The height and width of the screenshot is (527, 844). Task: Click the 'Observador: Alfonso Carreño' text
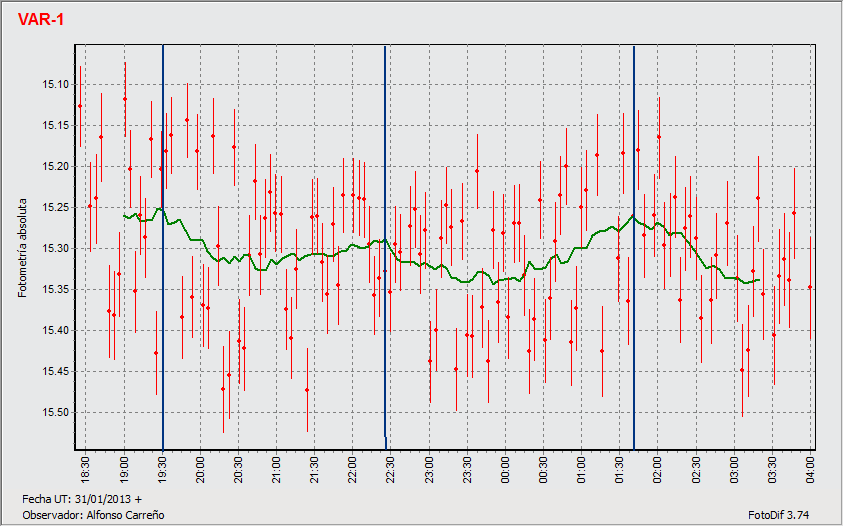click(x=92, y=514)
